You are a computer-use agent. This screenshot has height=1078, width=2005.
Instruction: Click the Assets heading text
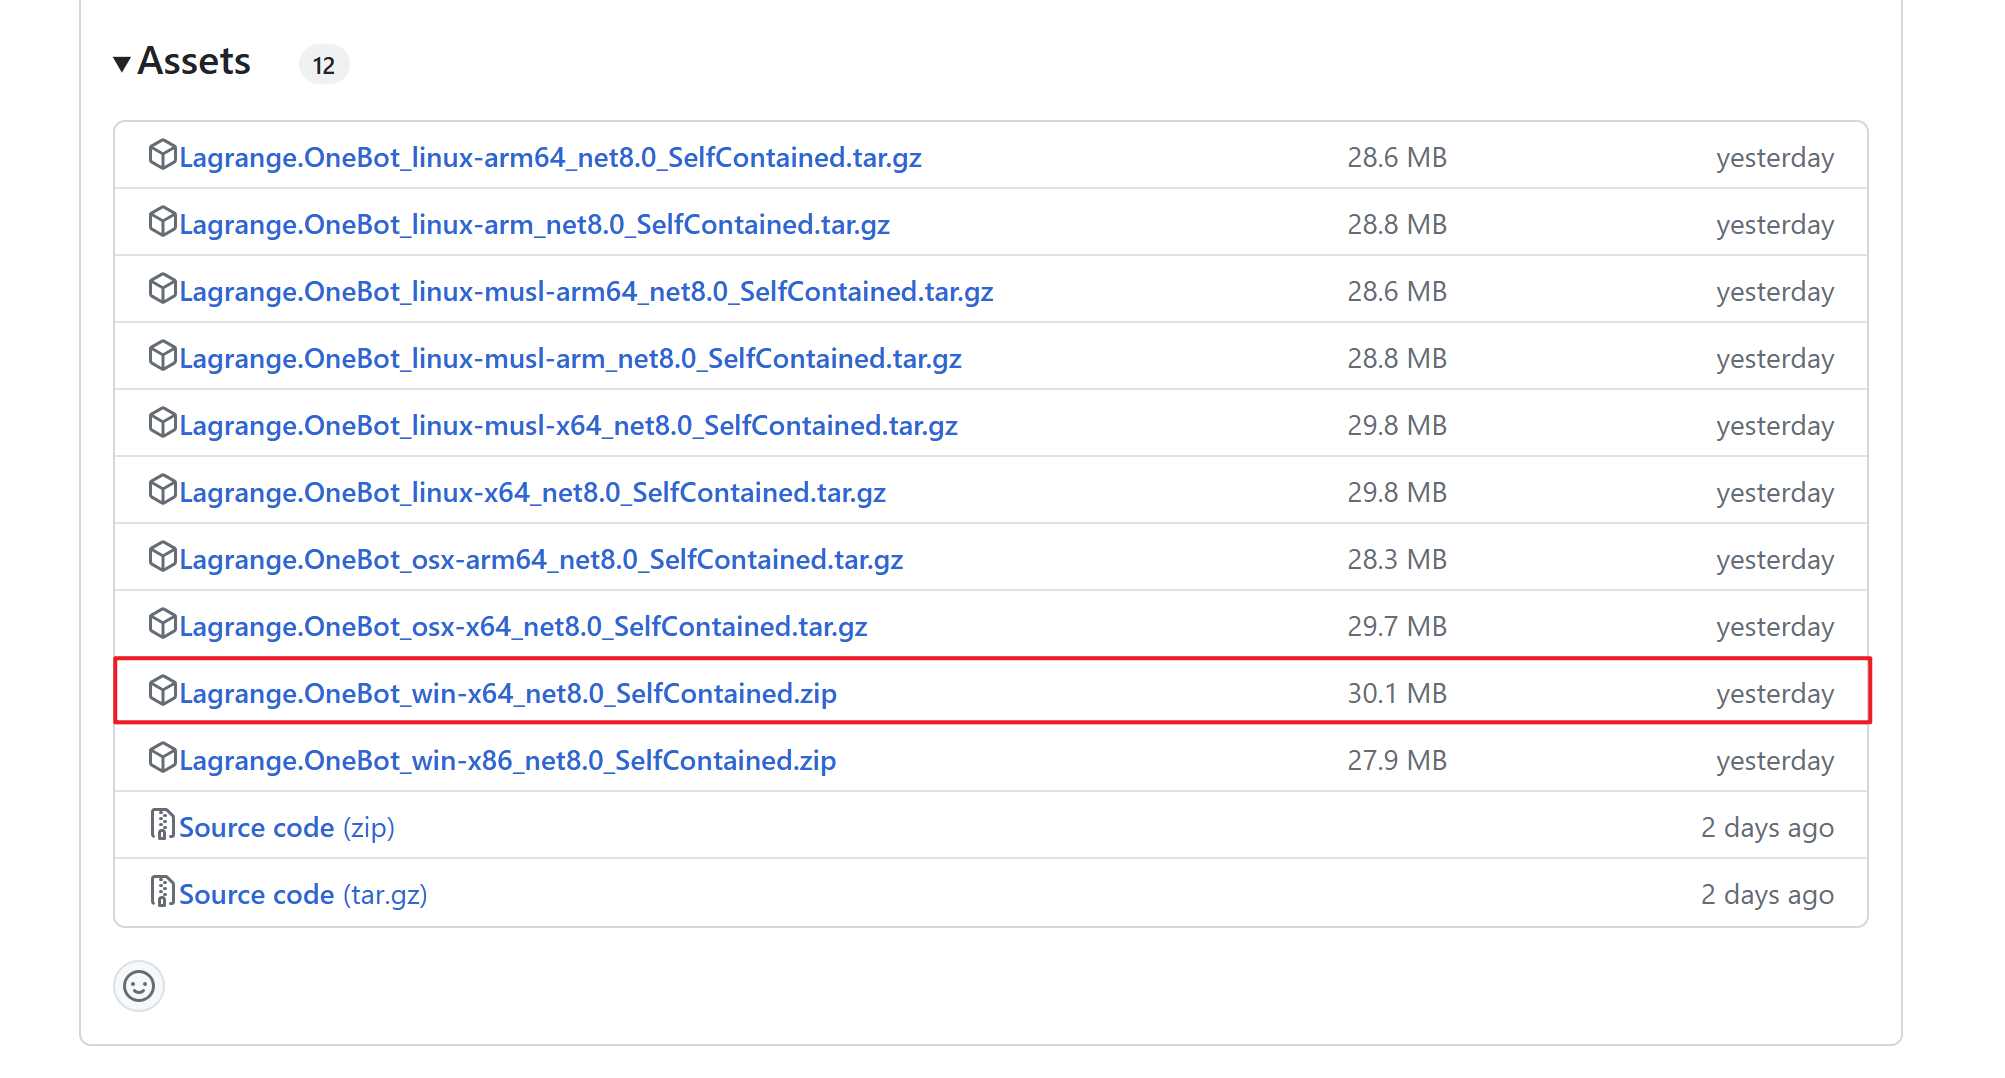point(194,61)
